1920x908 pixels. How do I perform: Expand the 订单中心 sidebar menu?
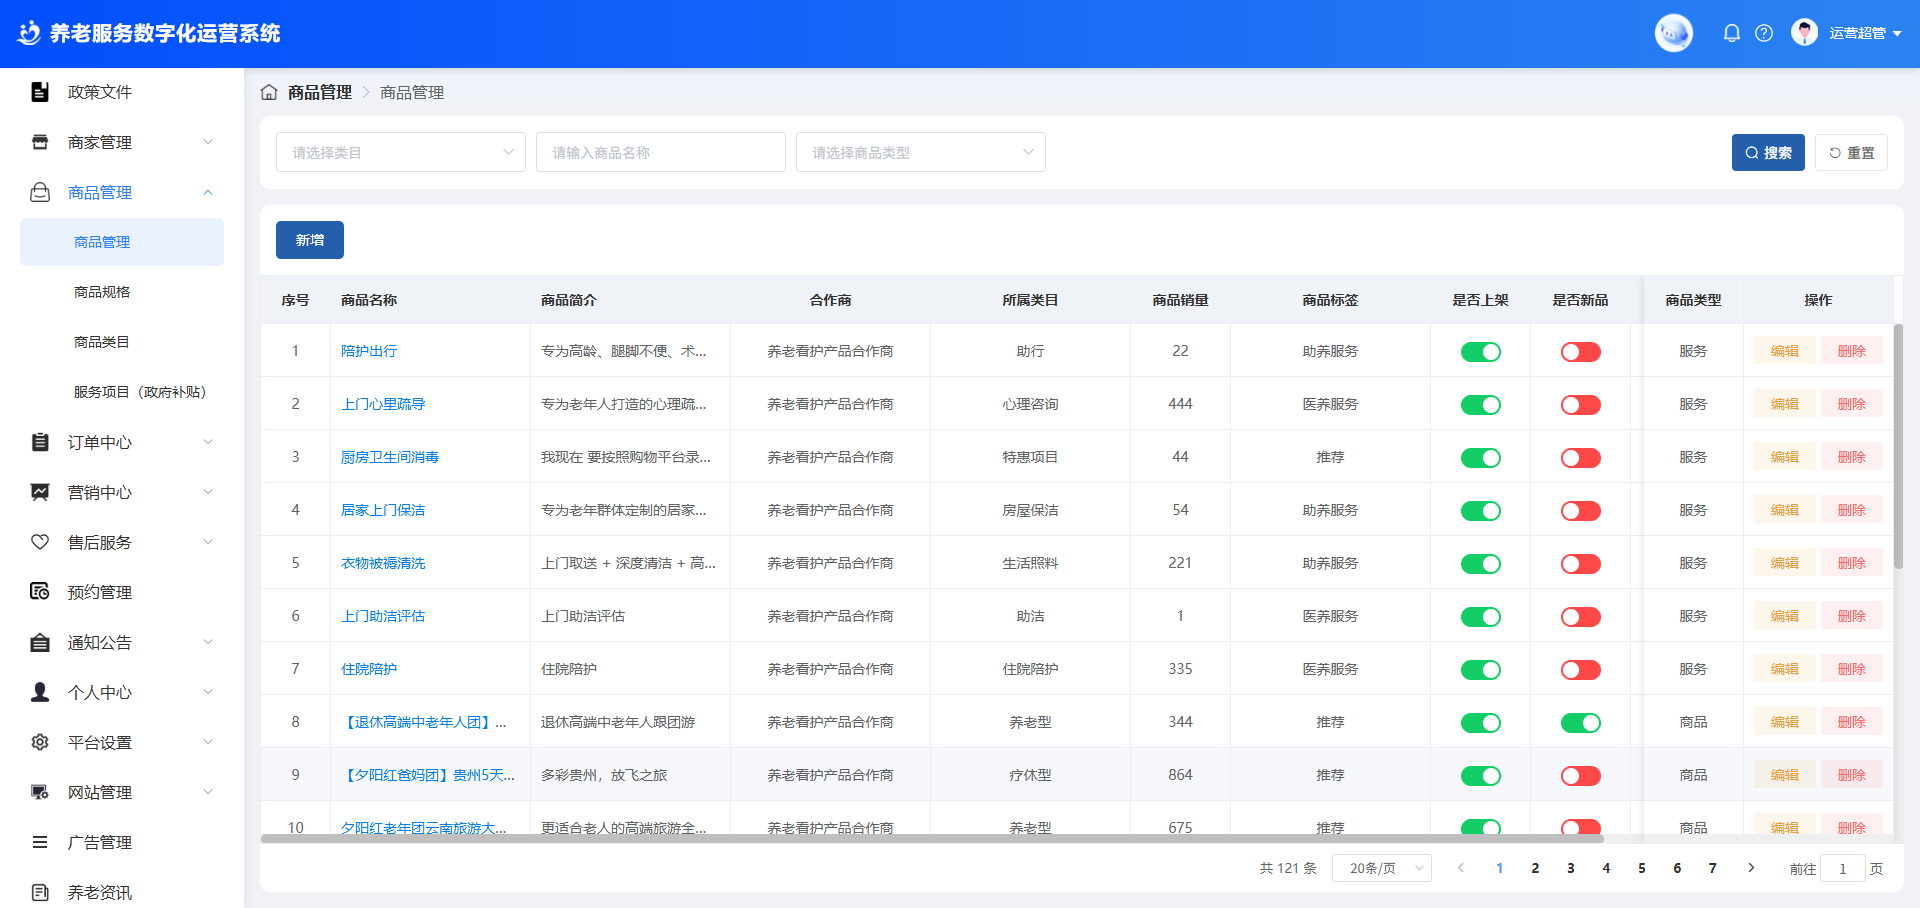[120, 442]
